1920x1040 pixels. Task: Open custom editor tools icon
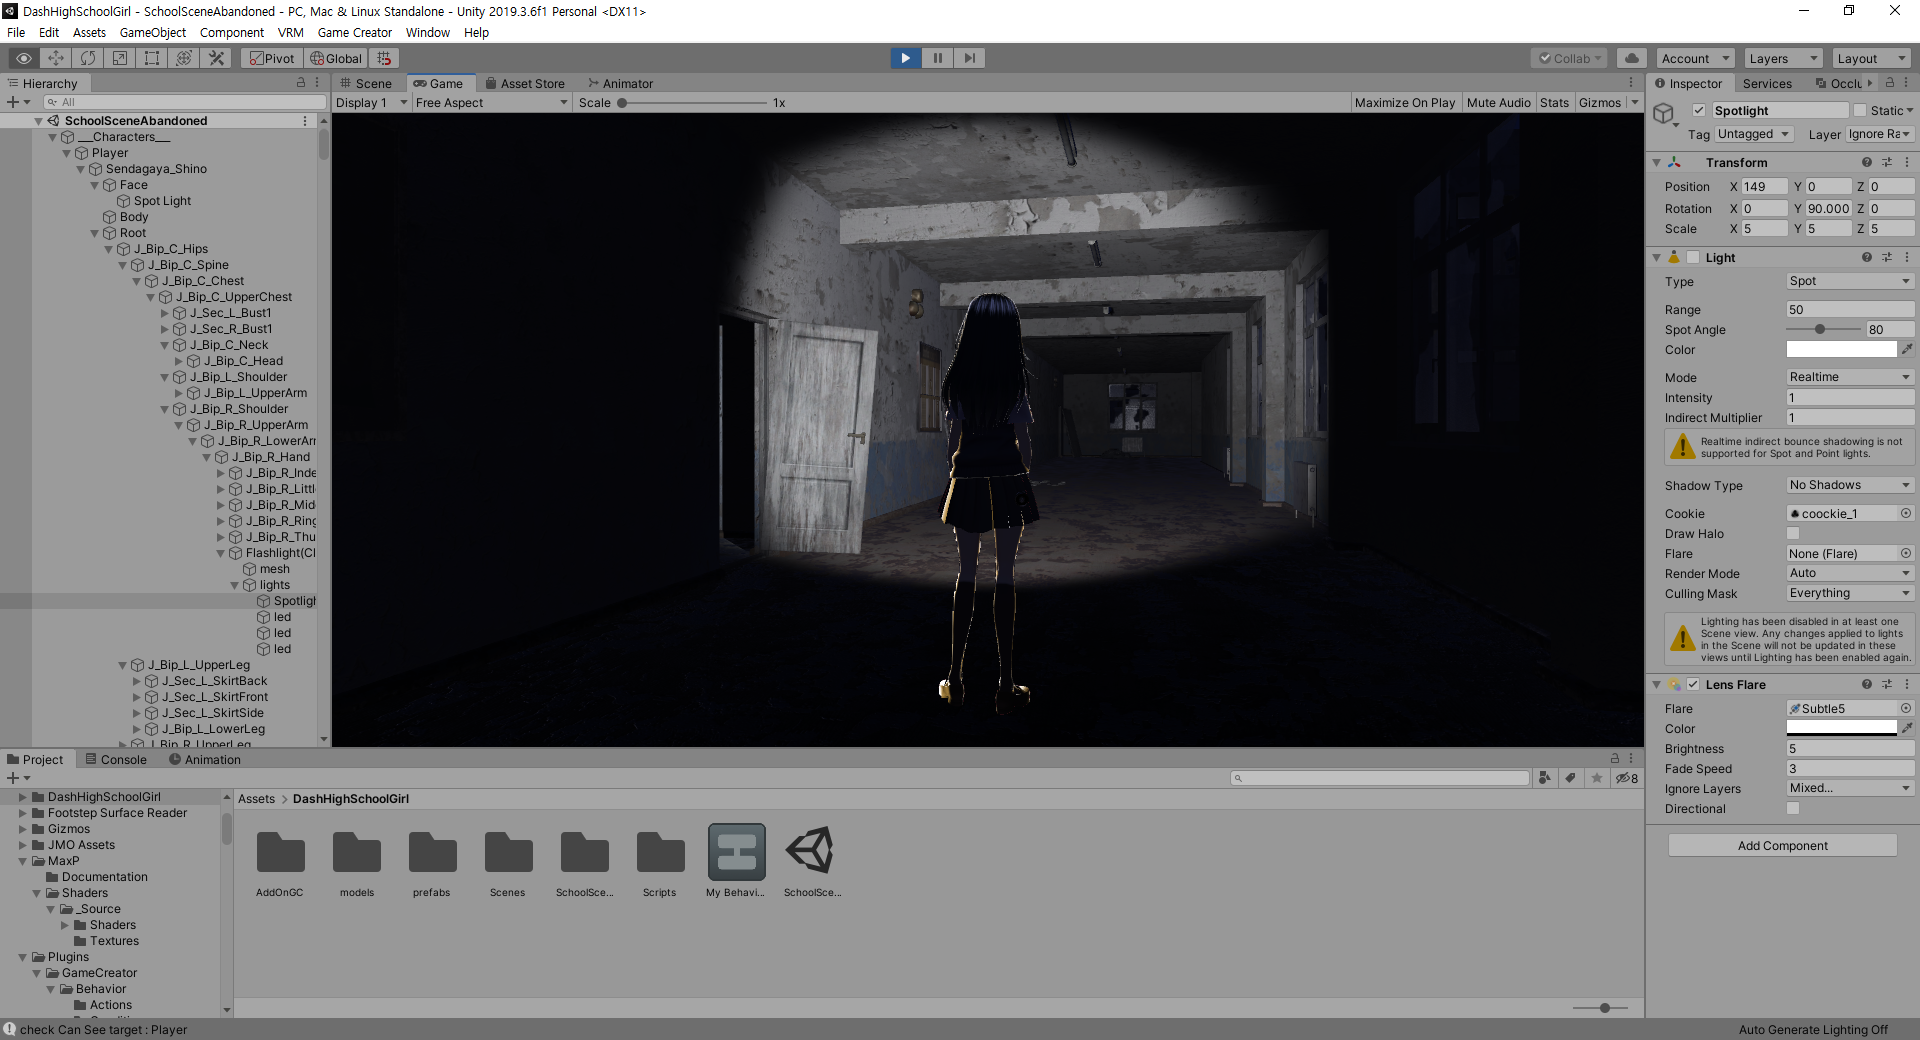pos(216,58)
